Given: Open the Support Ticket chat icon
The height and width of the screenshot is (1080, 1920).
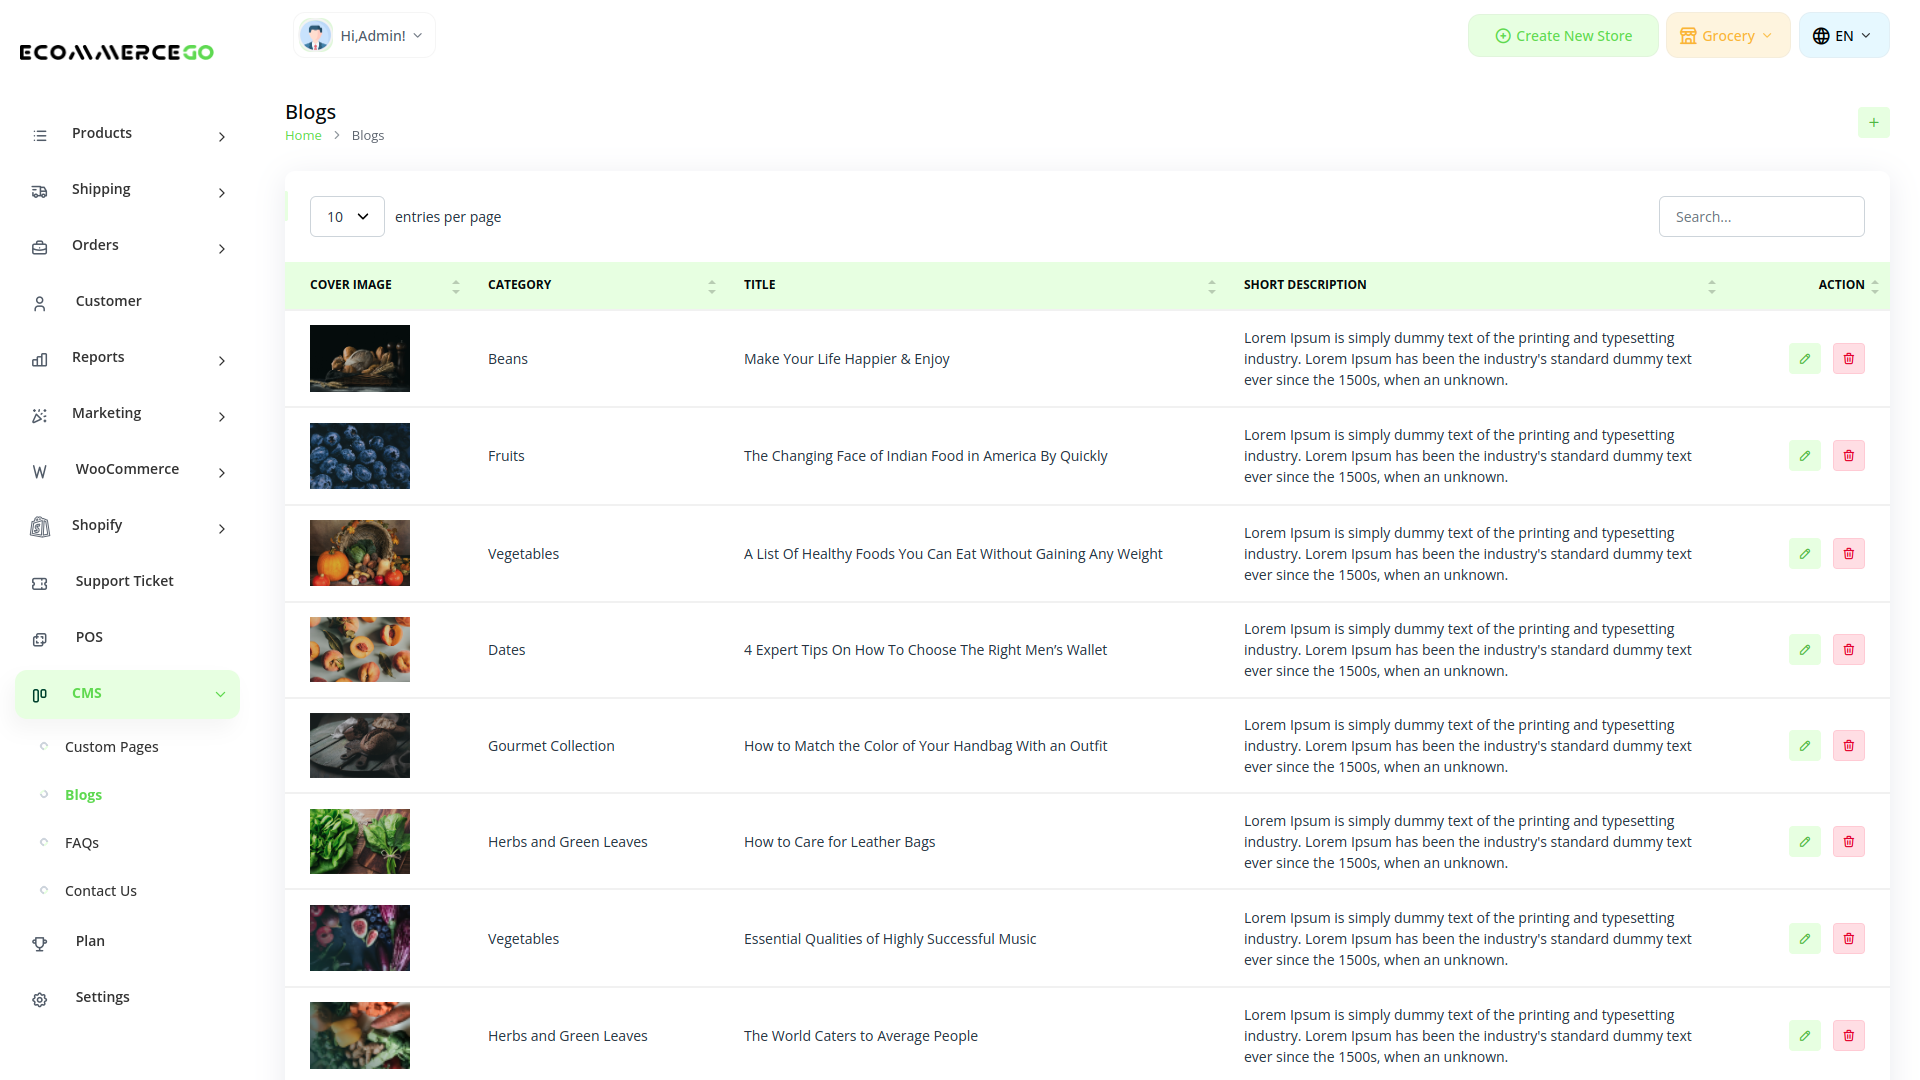Looking at the screenshot, I should click(39, 583).
